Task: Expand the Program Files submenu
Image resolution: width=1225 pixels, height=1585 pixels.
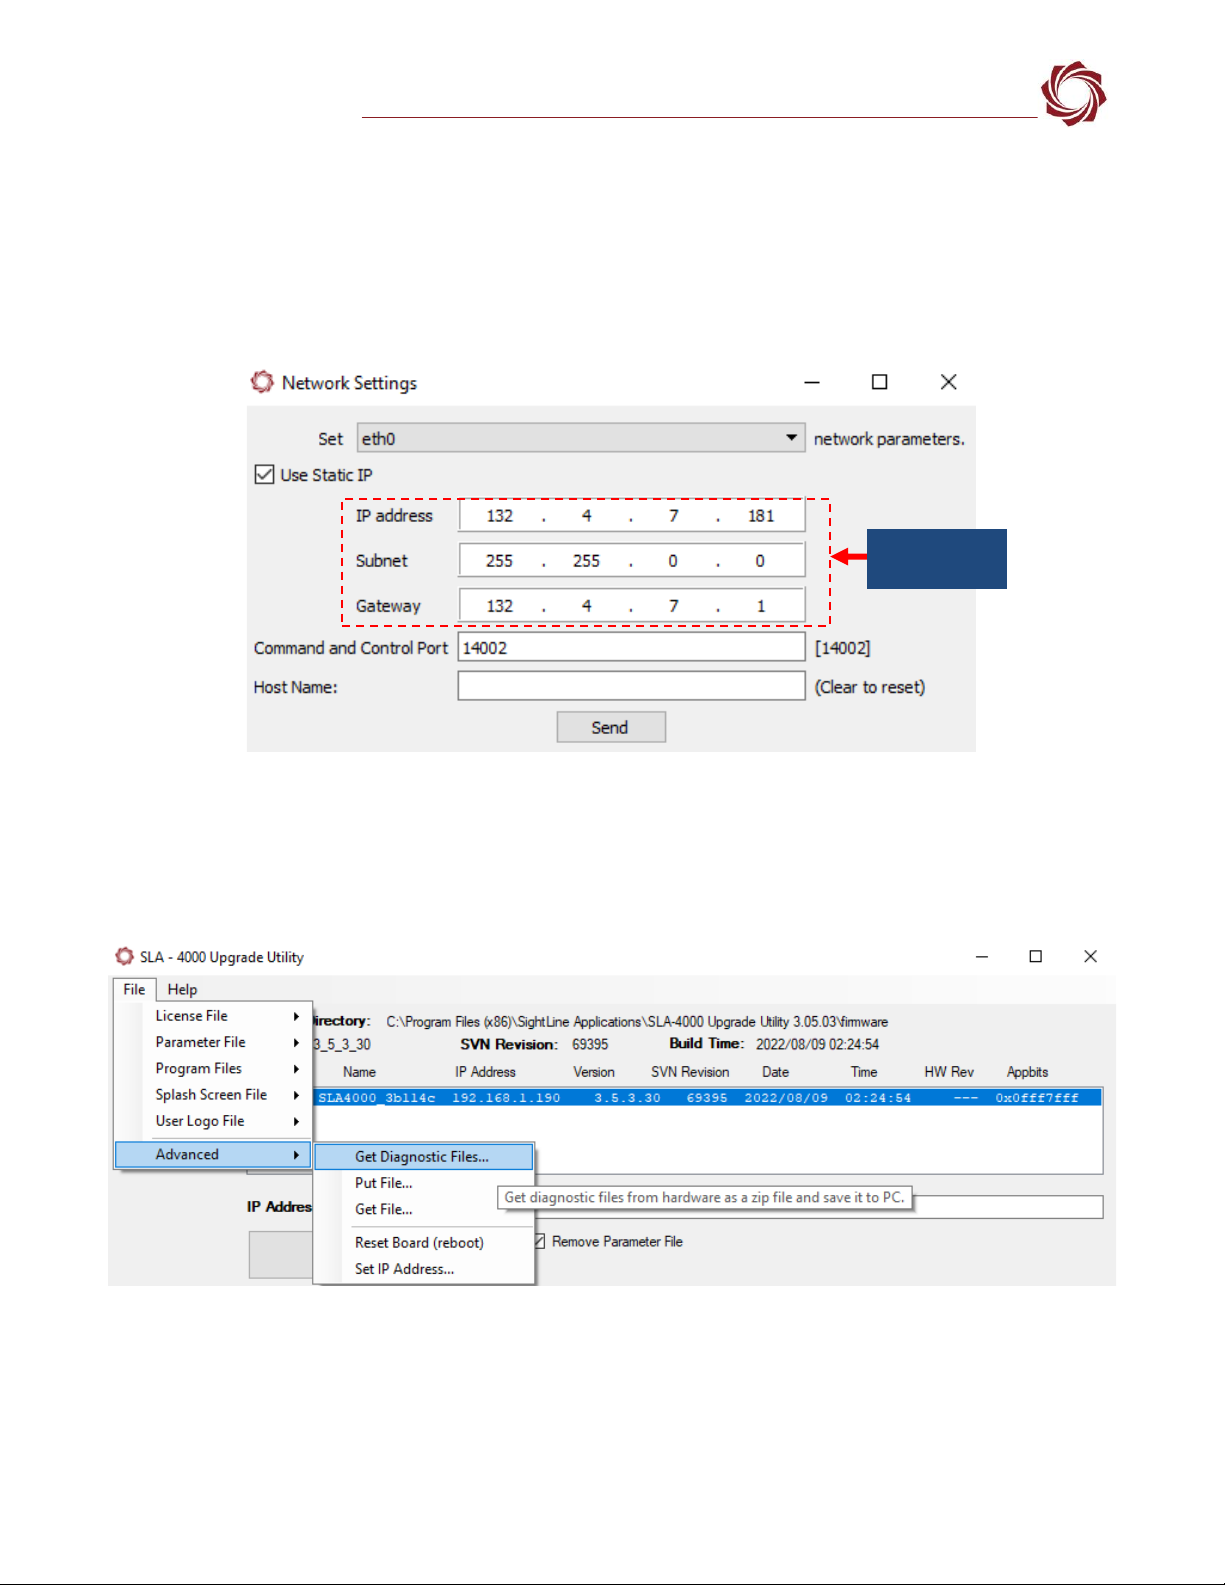Action: click(x=227, y=1068)
